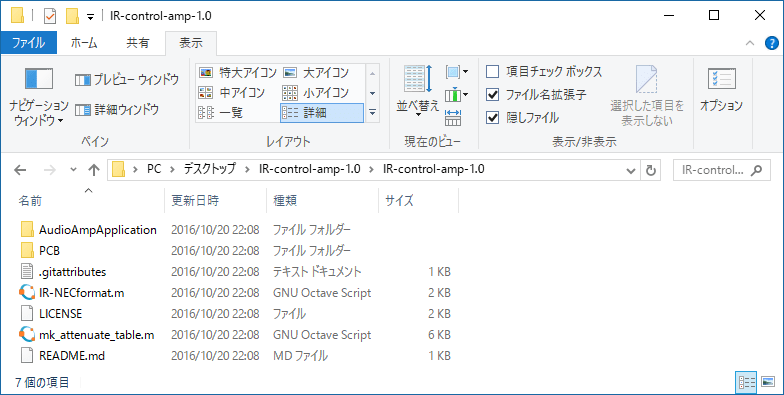Switch to the Home (ホーム) tab
The width and height of the screenshot is (784, 395).
click(x=84, y=43)
